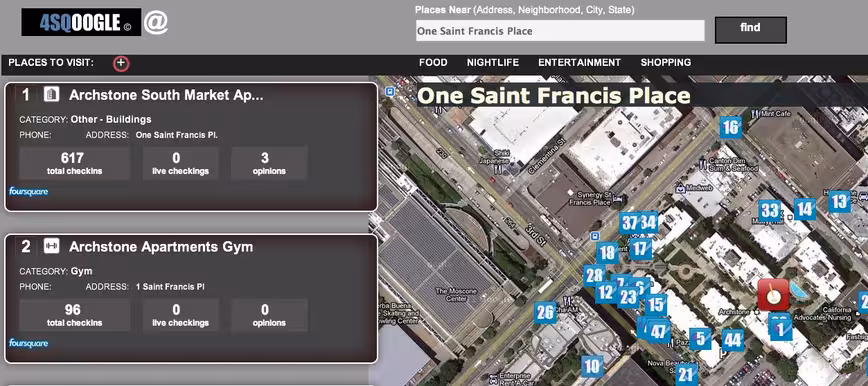Open the FOOD category
This screenshot has height=386, width=868.
click(x=433, y=63)
